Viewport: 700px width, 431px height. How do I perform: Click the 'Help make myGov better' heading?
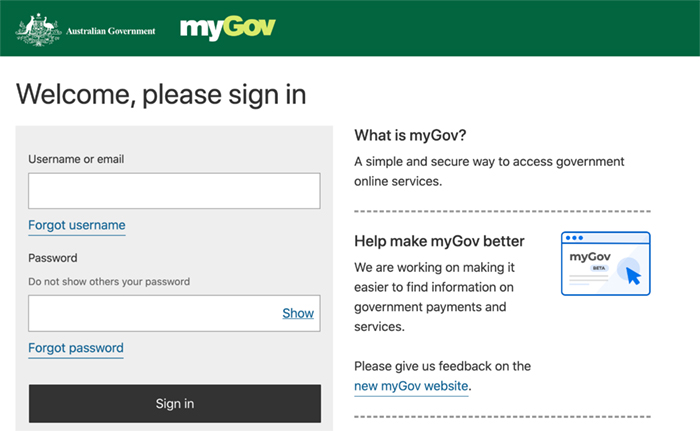tap(439, 241)
